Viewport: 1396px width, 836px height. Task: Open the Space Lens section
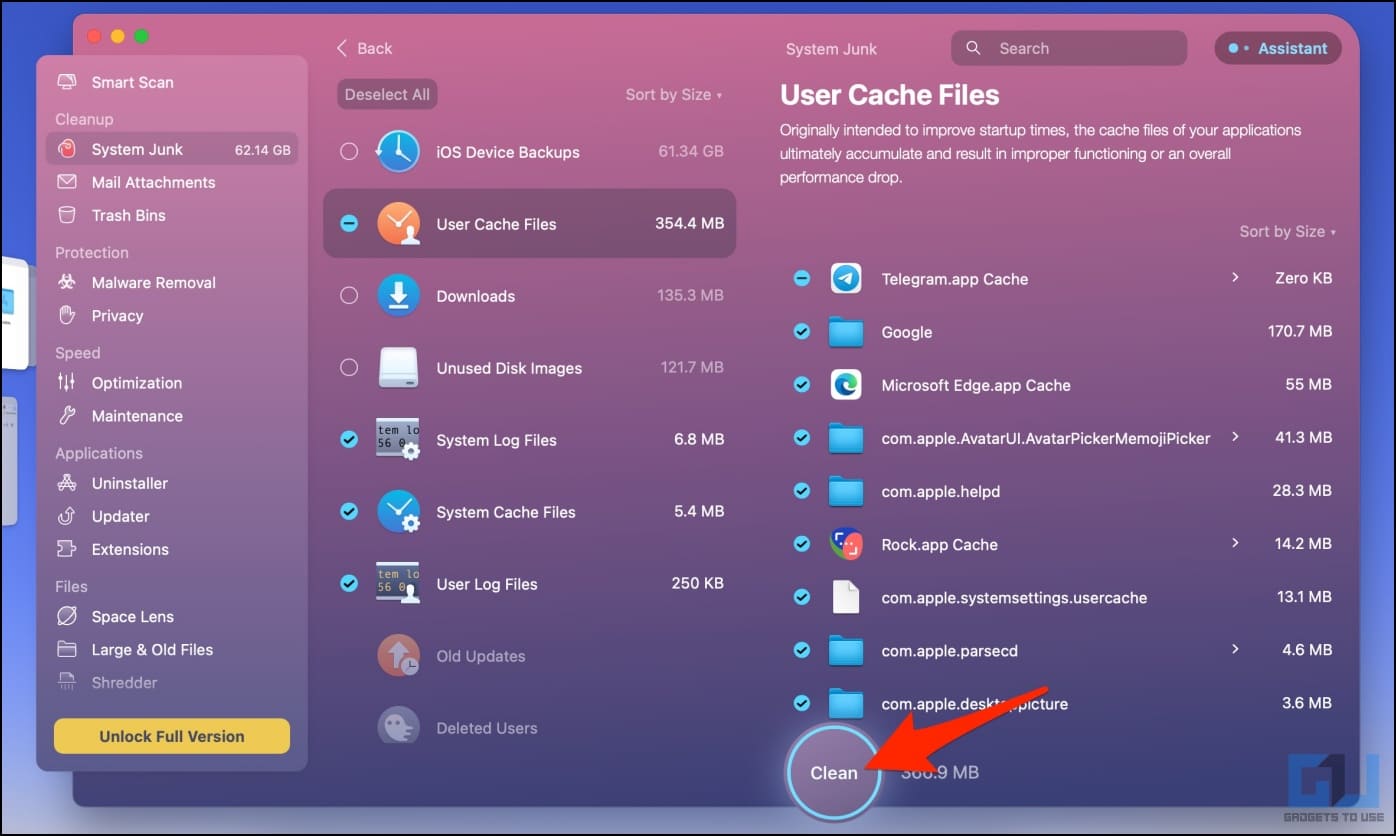171,616
